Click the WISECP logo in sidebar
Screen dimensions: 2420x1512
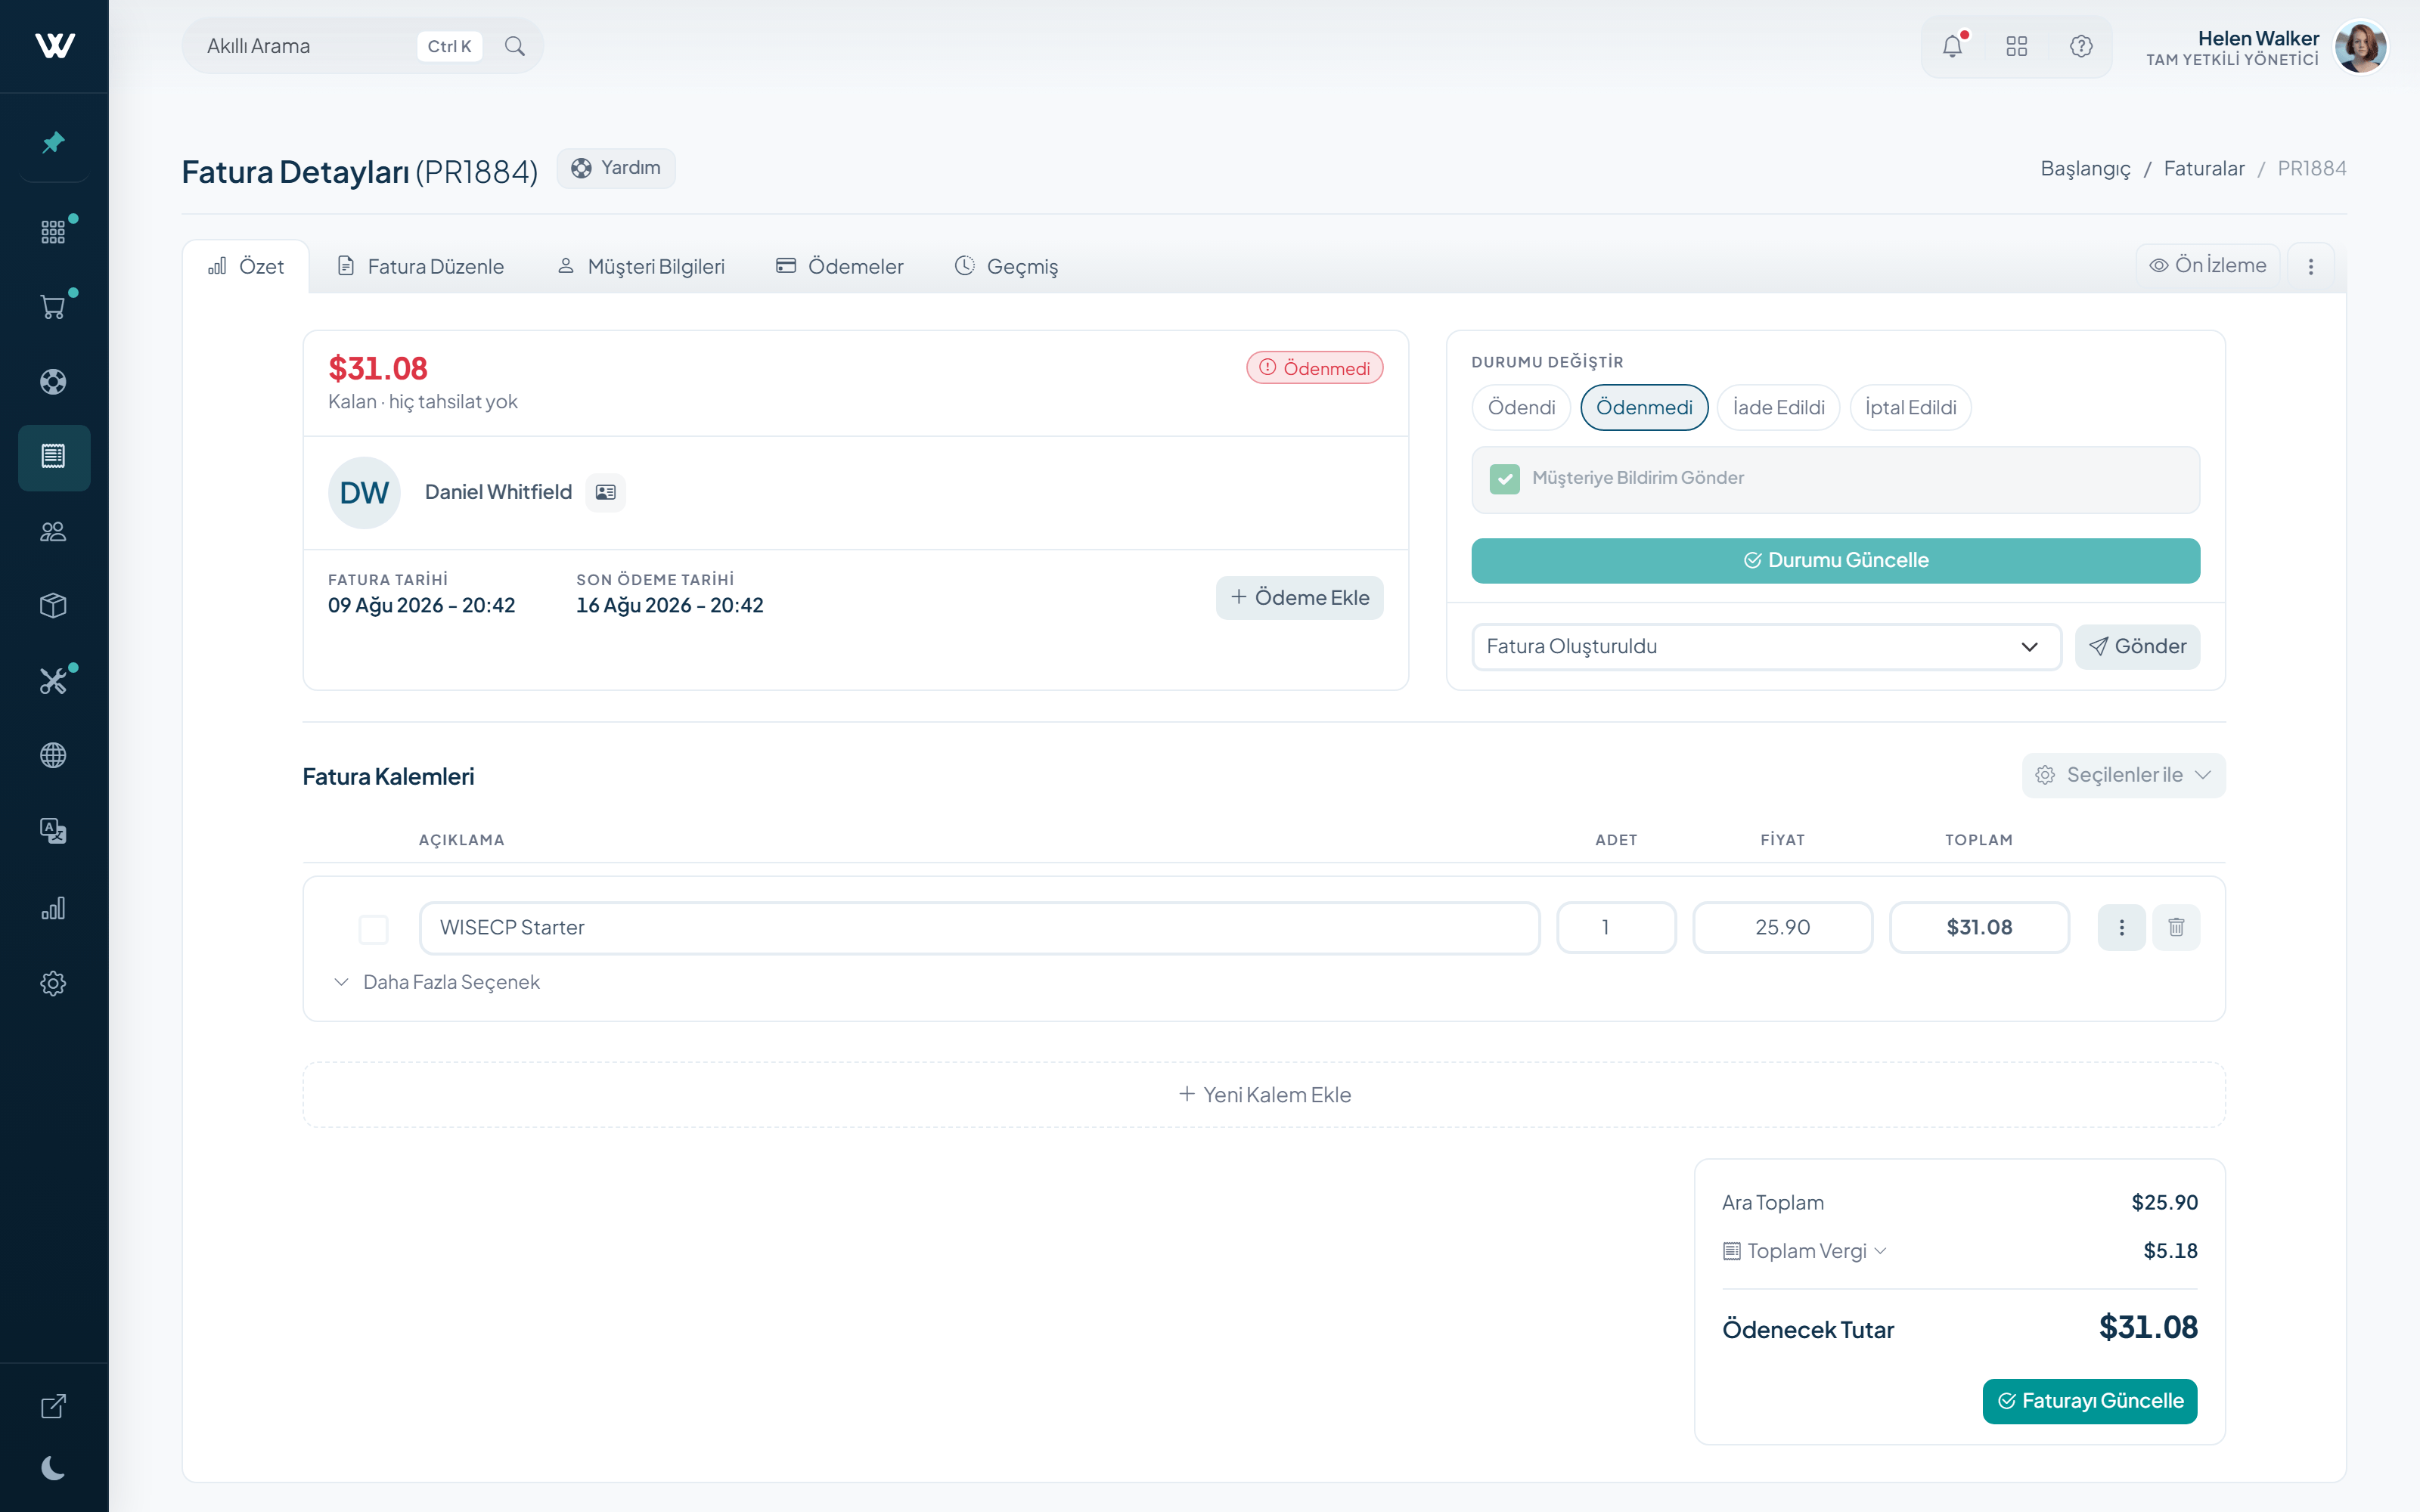pos(54,46)
